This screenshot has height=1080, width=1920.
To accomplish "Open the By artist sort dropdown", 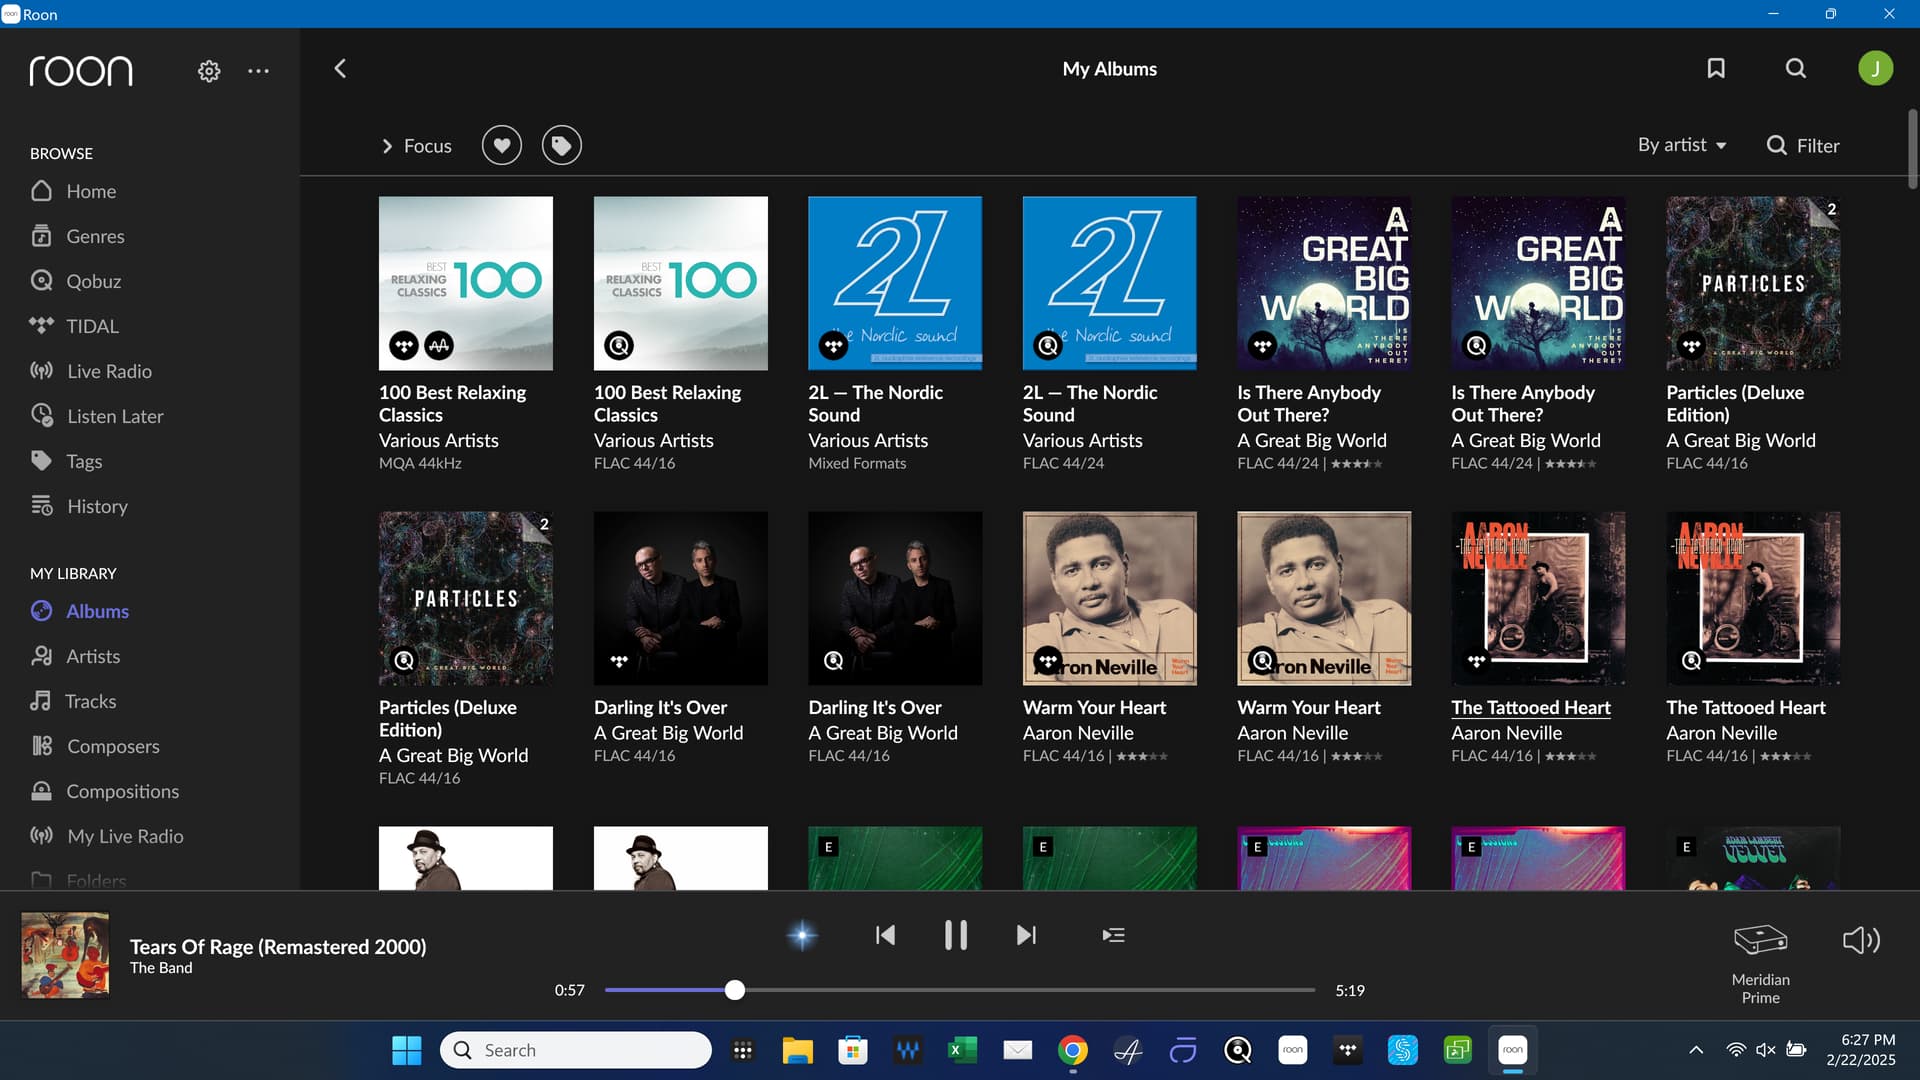I will (1682, 145).
